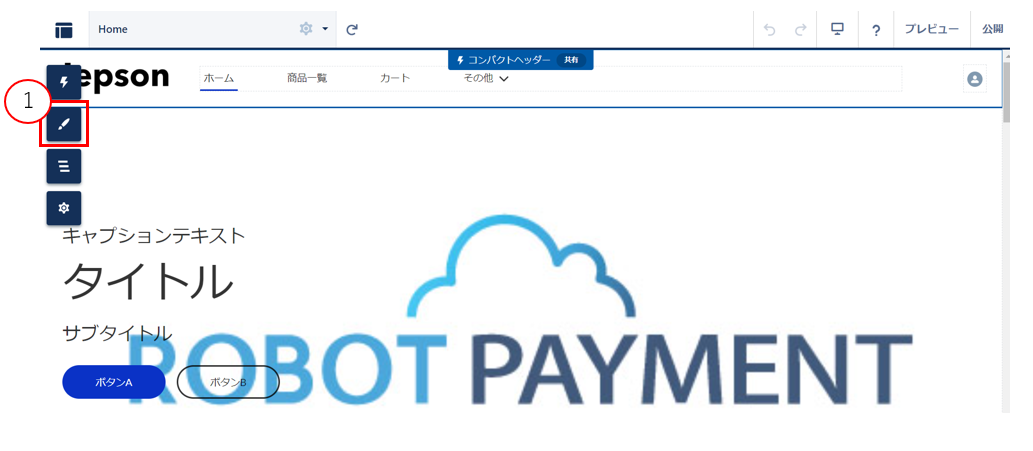Click the Undo arrow

coord(769,30)
